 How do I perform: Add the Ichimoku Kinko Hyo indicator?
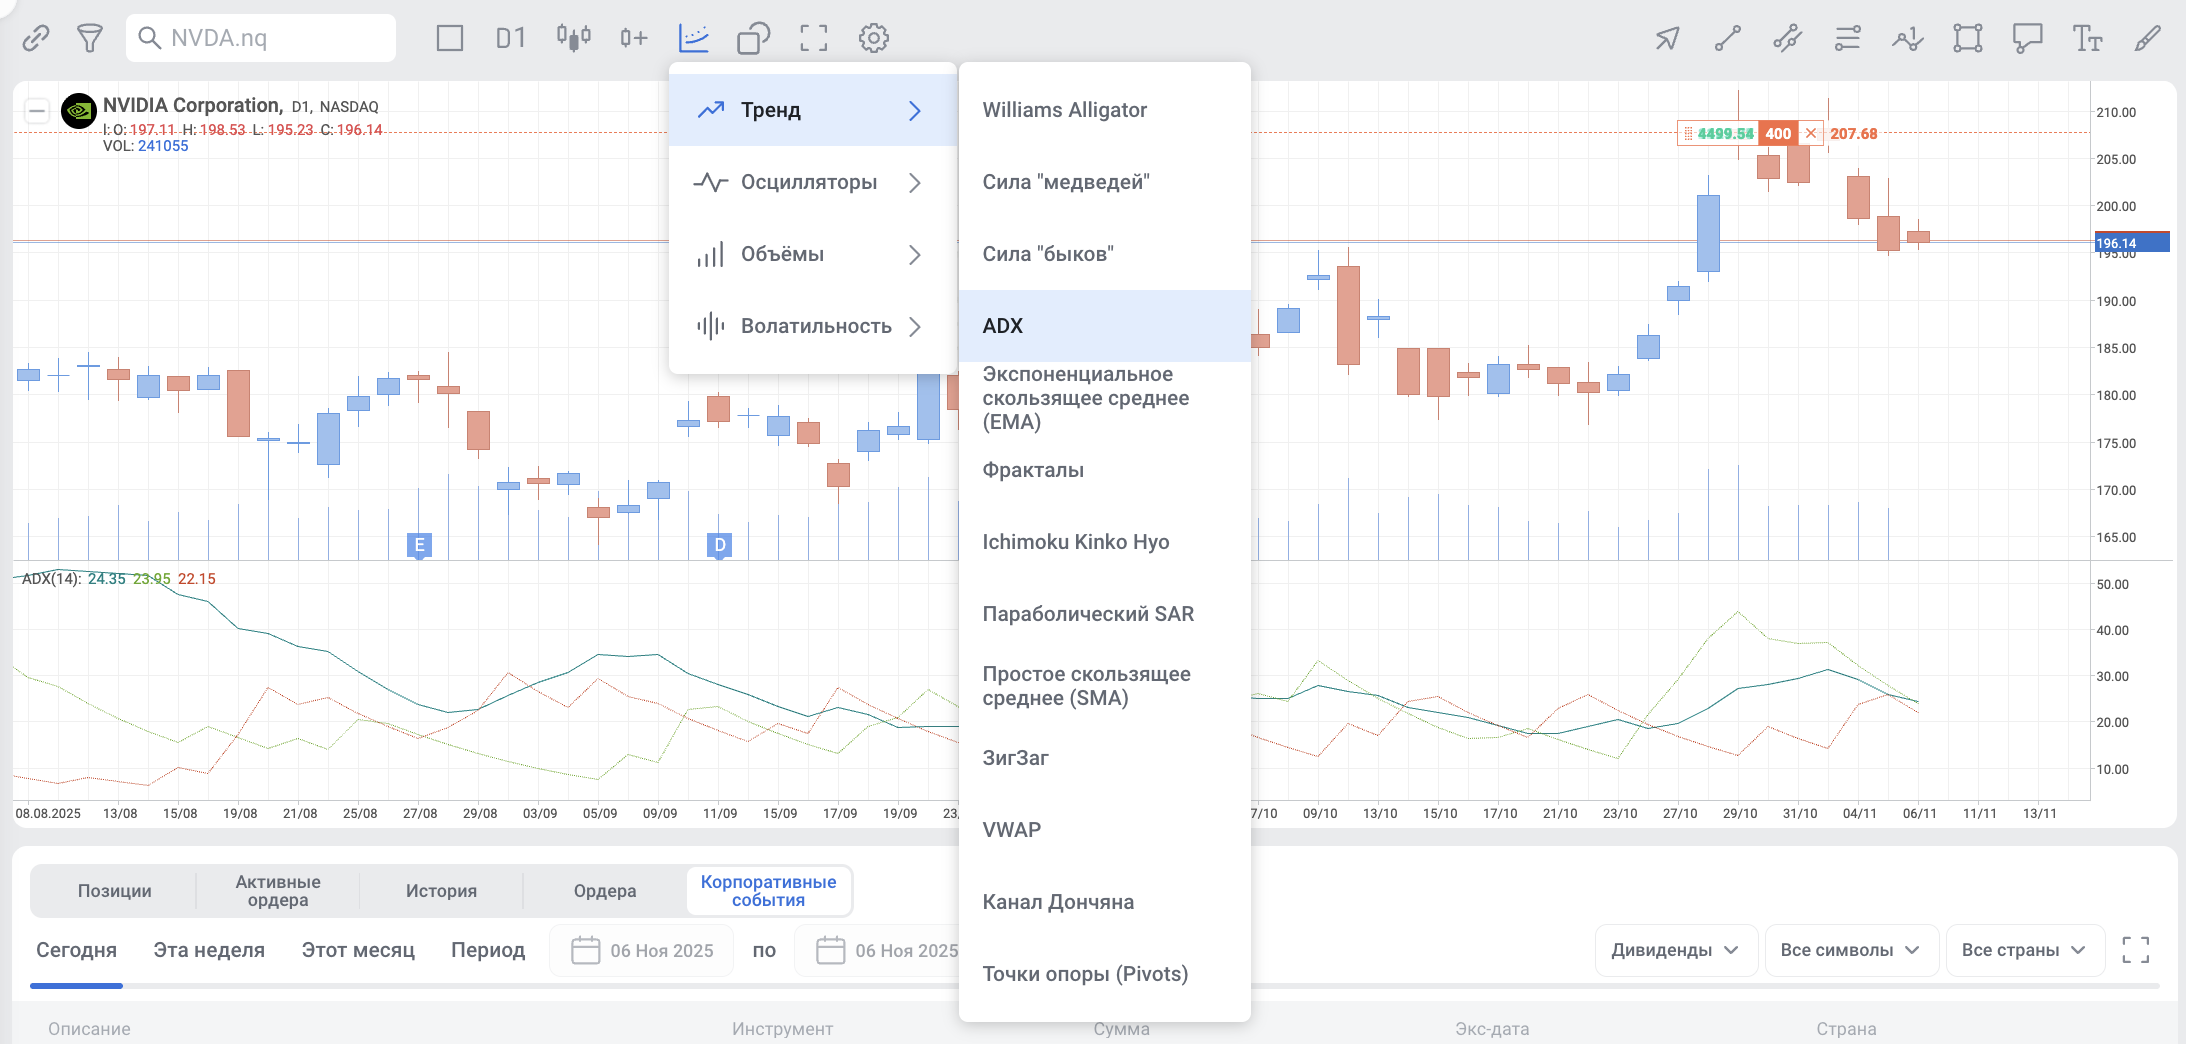pos(1105,542)
